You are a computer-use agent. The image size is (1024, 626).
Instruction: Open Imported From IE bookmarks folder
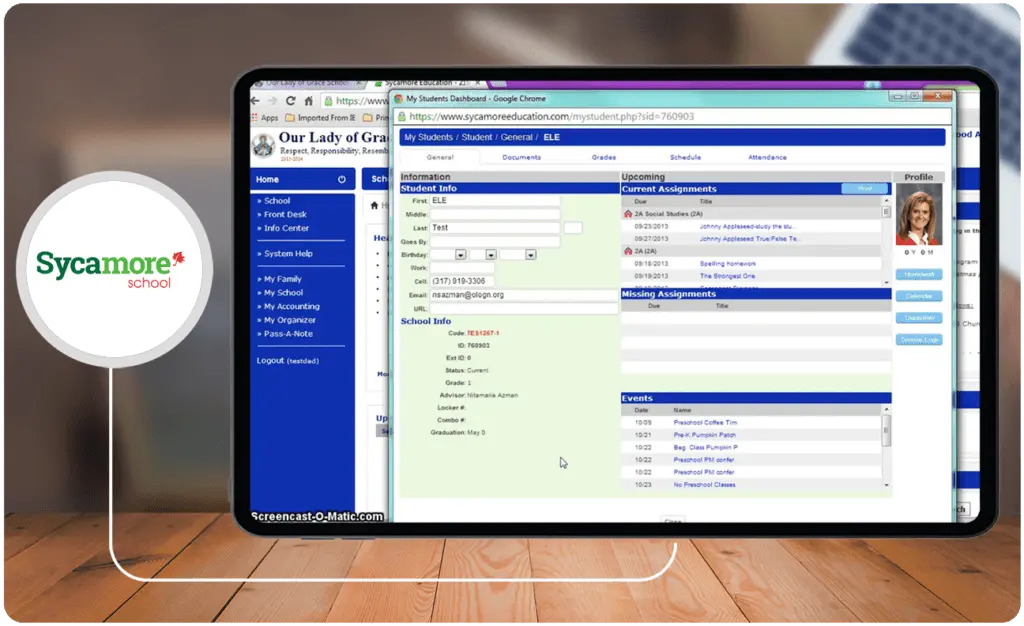(321, 117)
